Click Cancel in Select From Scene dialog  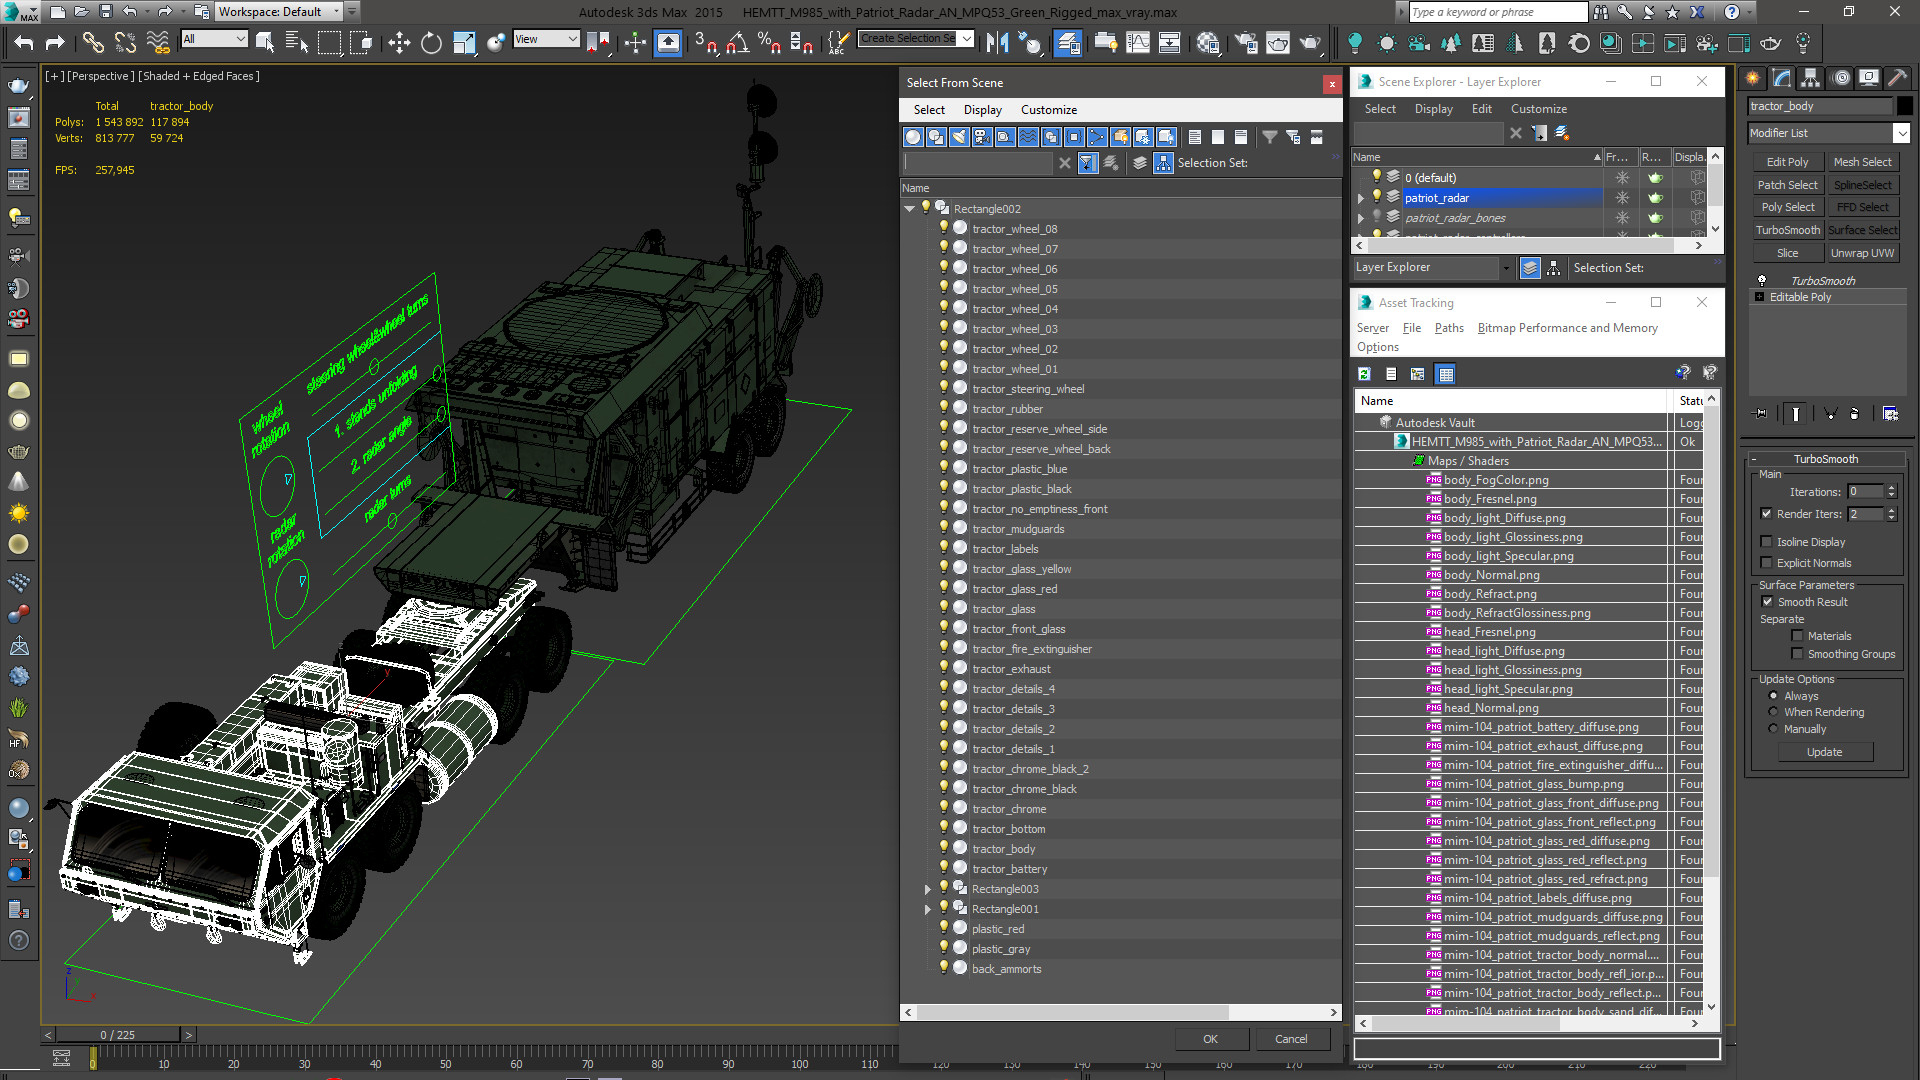pos(1291,1039)
